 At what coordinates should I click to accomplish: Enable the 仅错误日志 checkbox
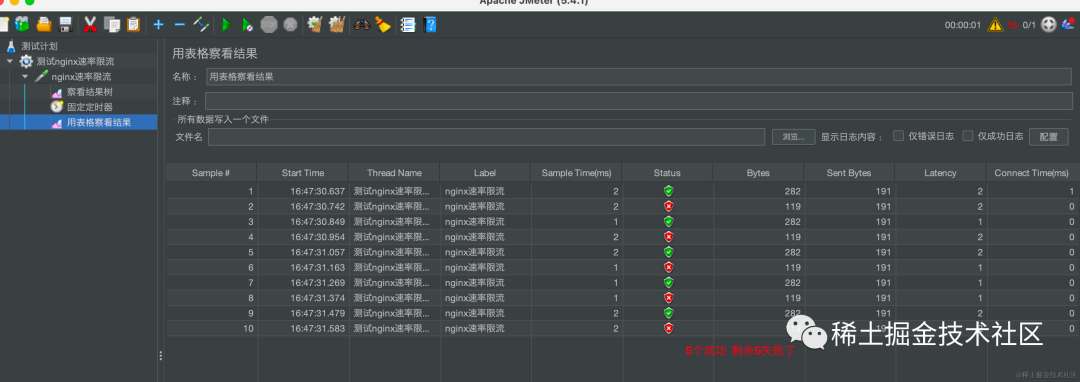pos(898,136)
